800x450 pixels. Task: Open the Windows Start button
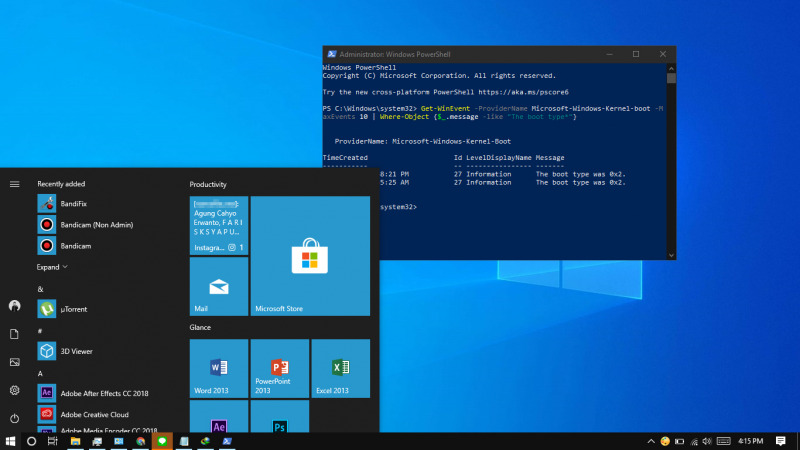[10, 441]
